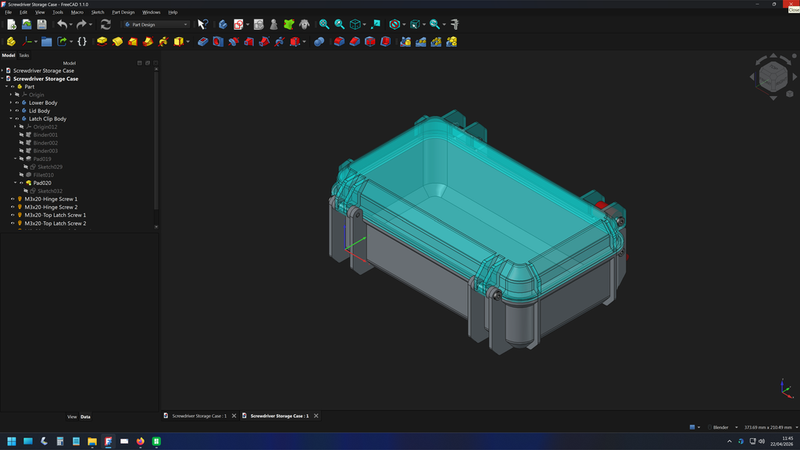Toggle visibility of M3x20-Hinge Screw 1
The image size is (800, 450).
click(12, 199)
